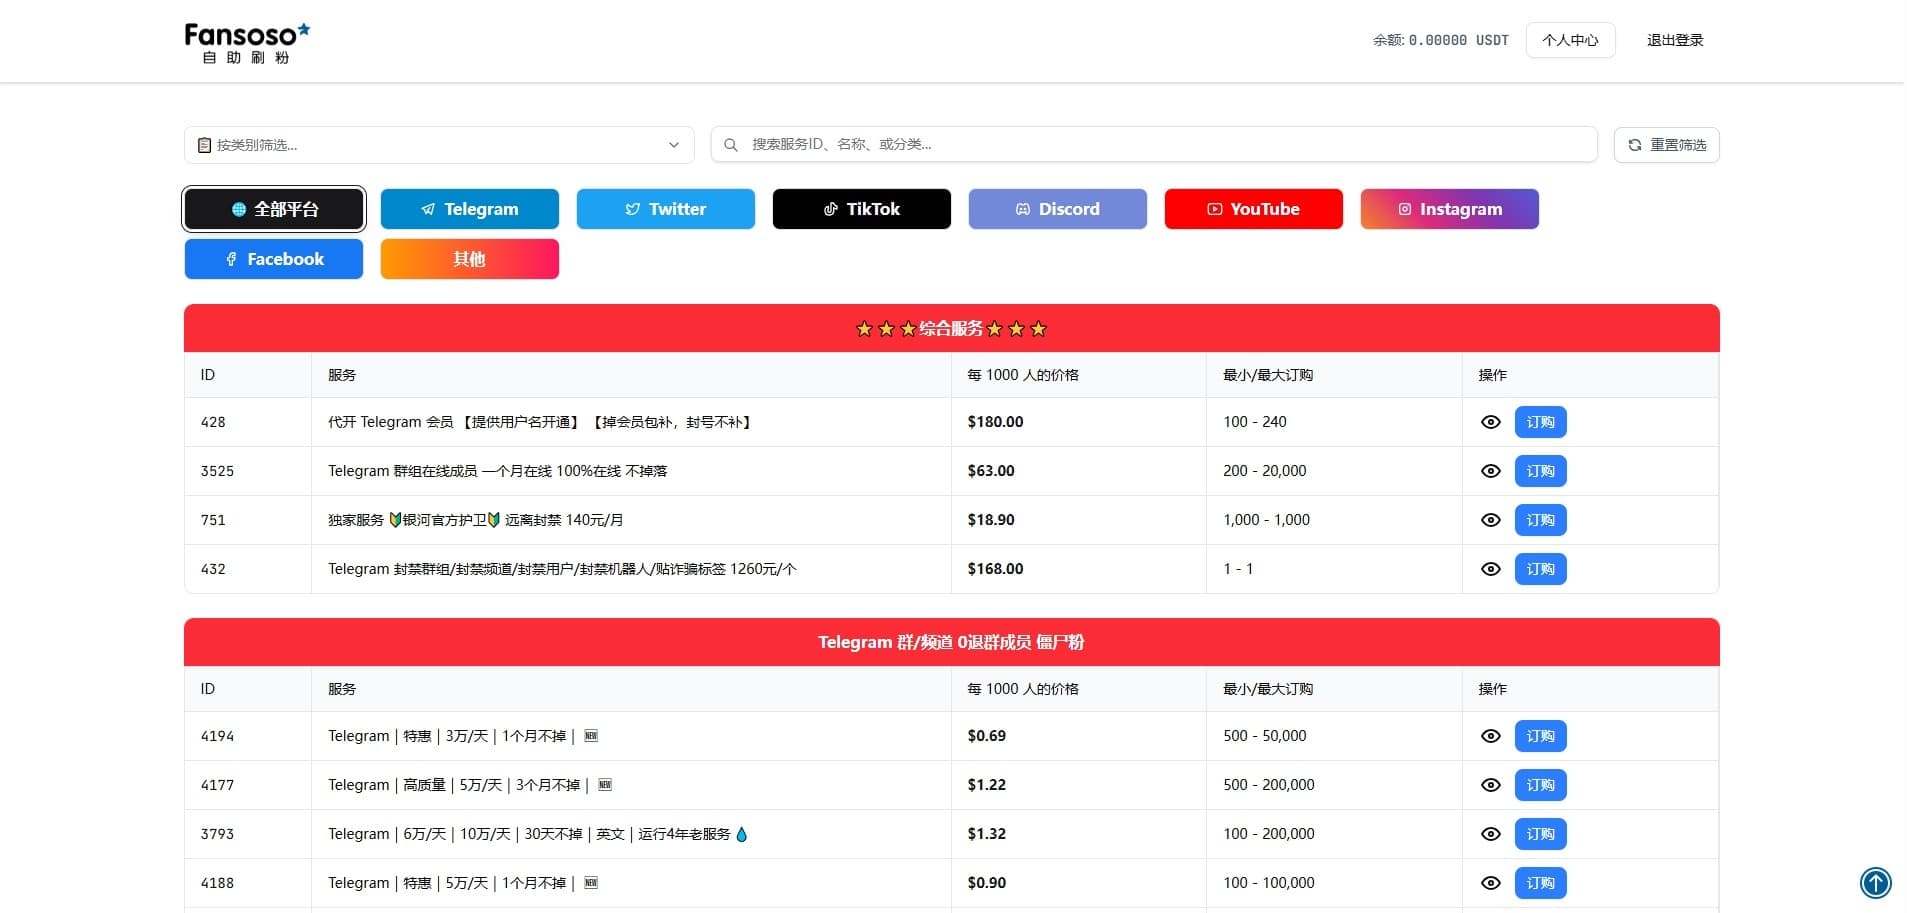This screenshot has height=913, width=1907.
Task: View details eye icon for service 4177
Action: [1491, 785]
